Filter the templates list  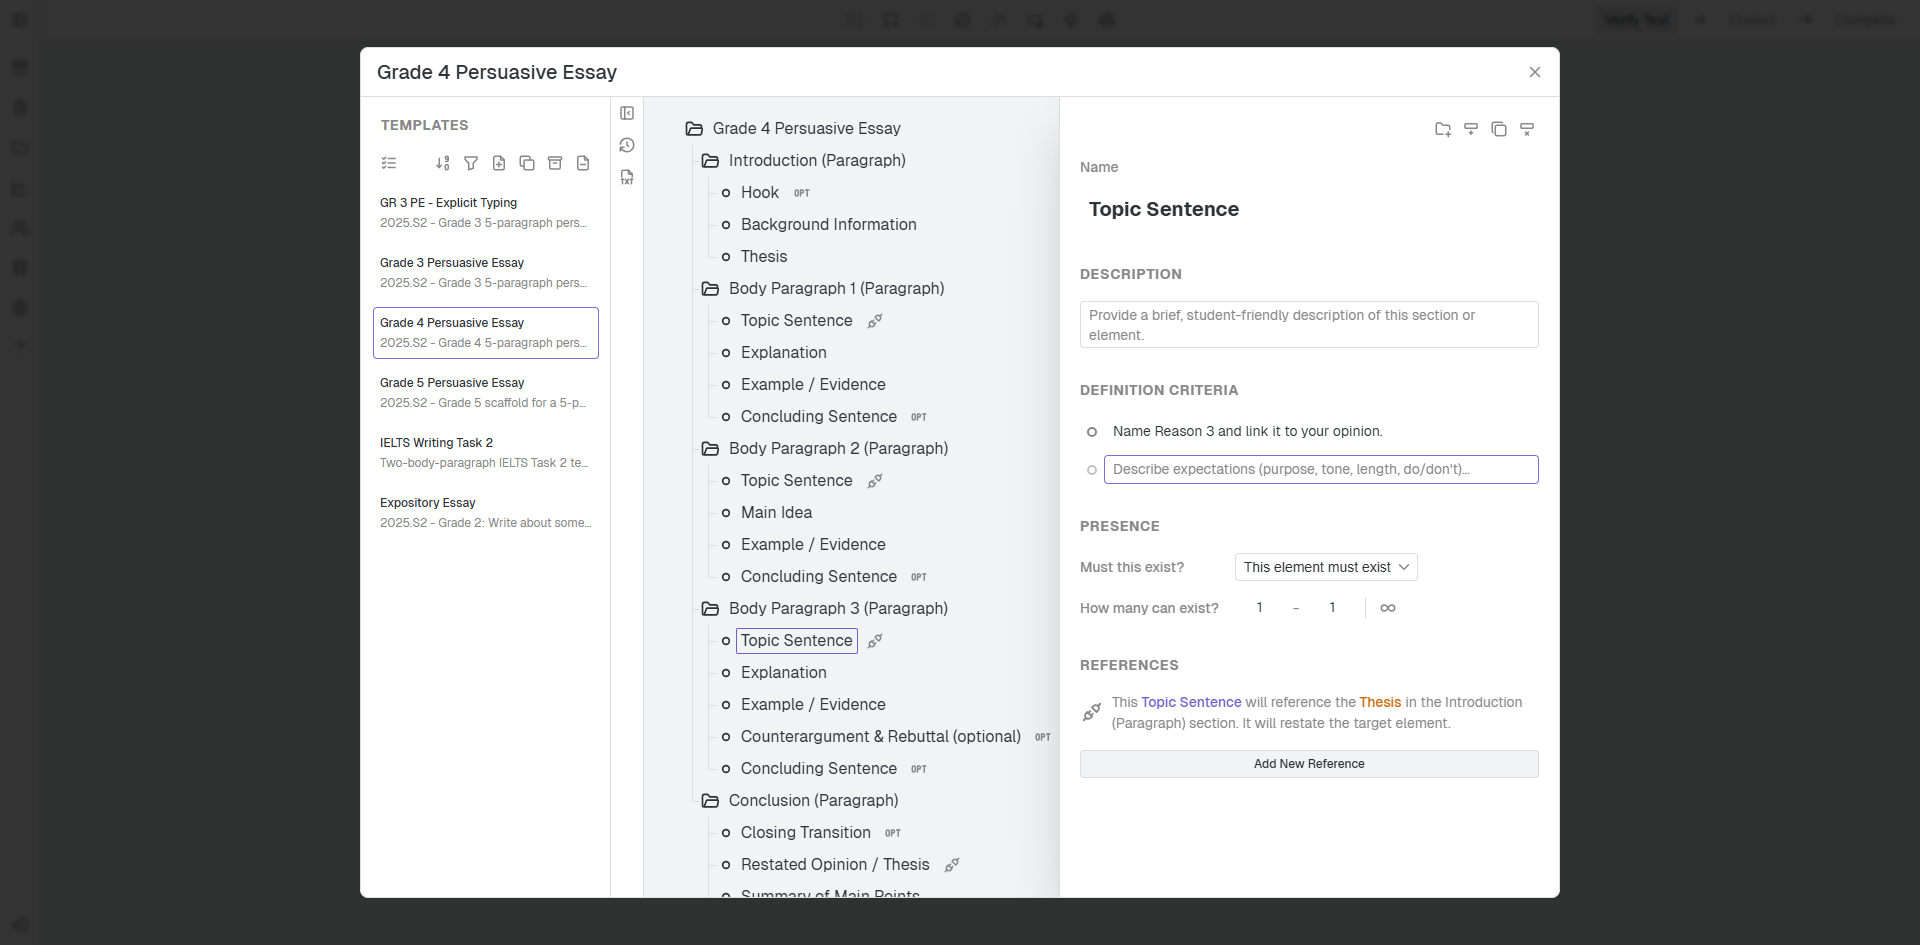pyautogui.click(x=471, y=163)
